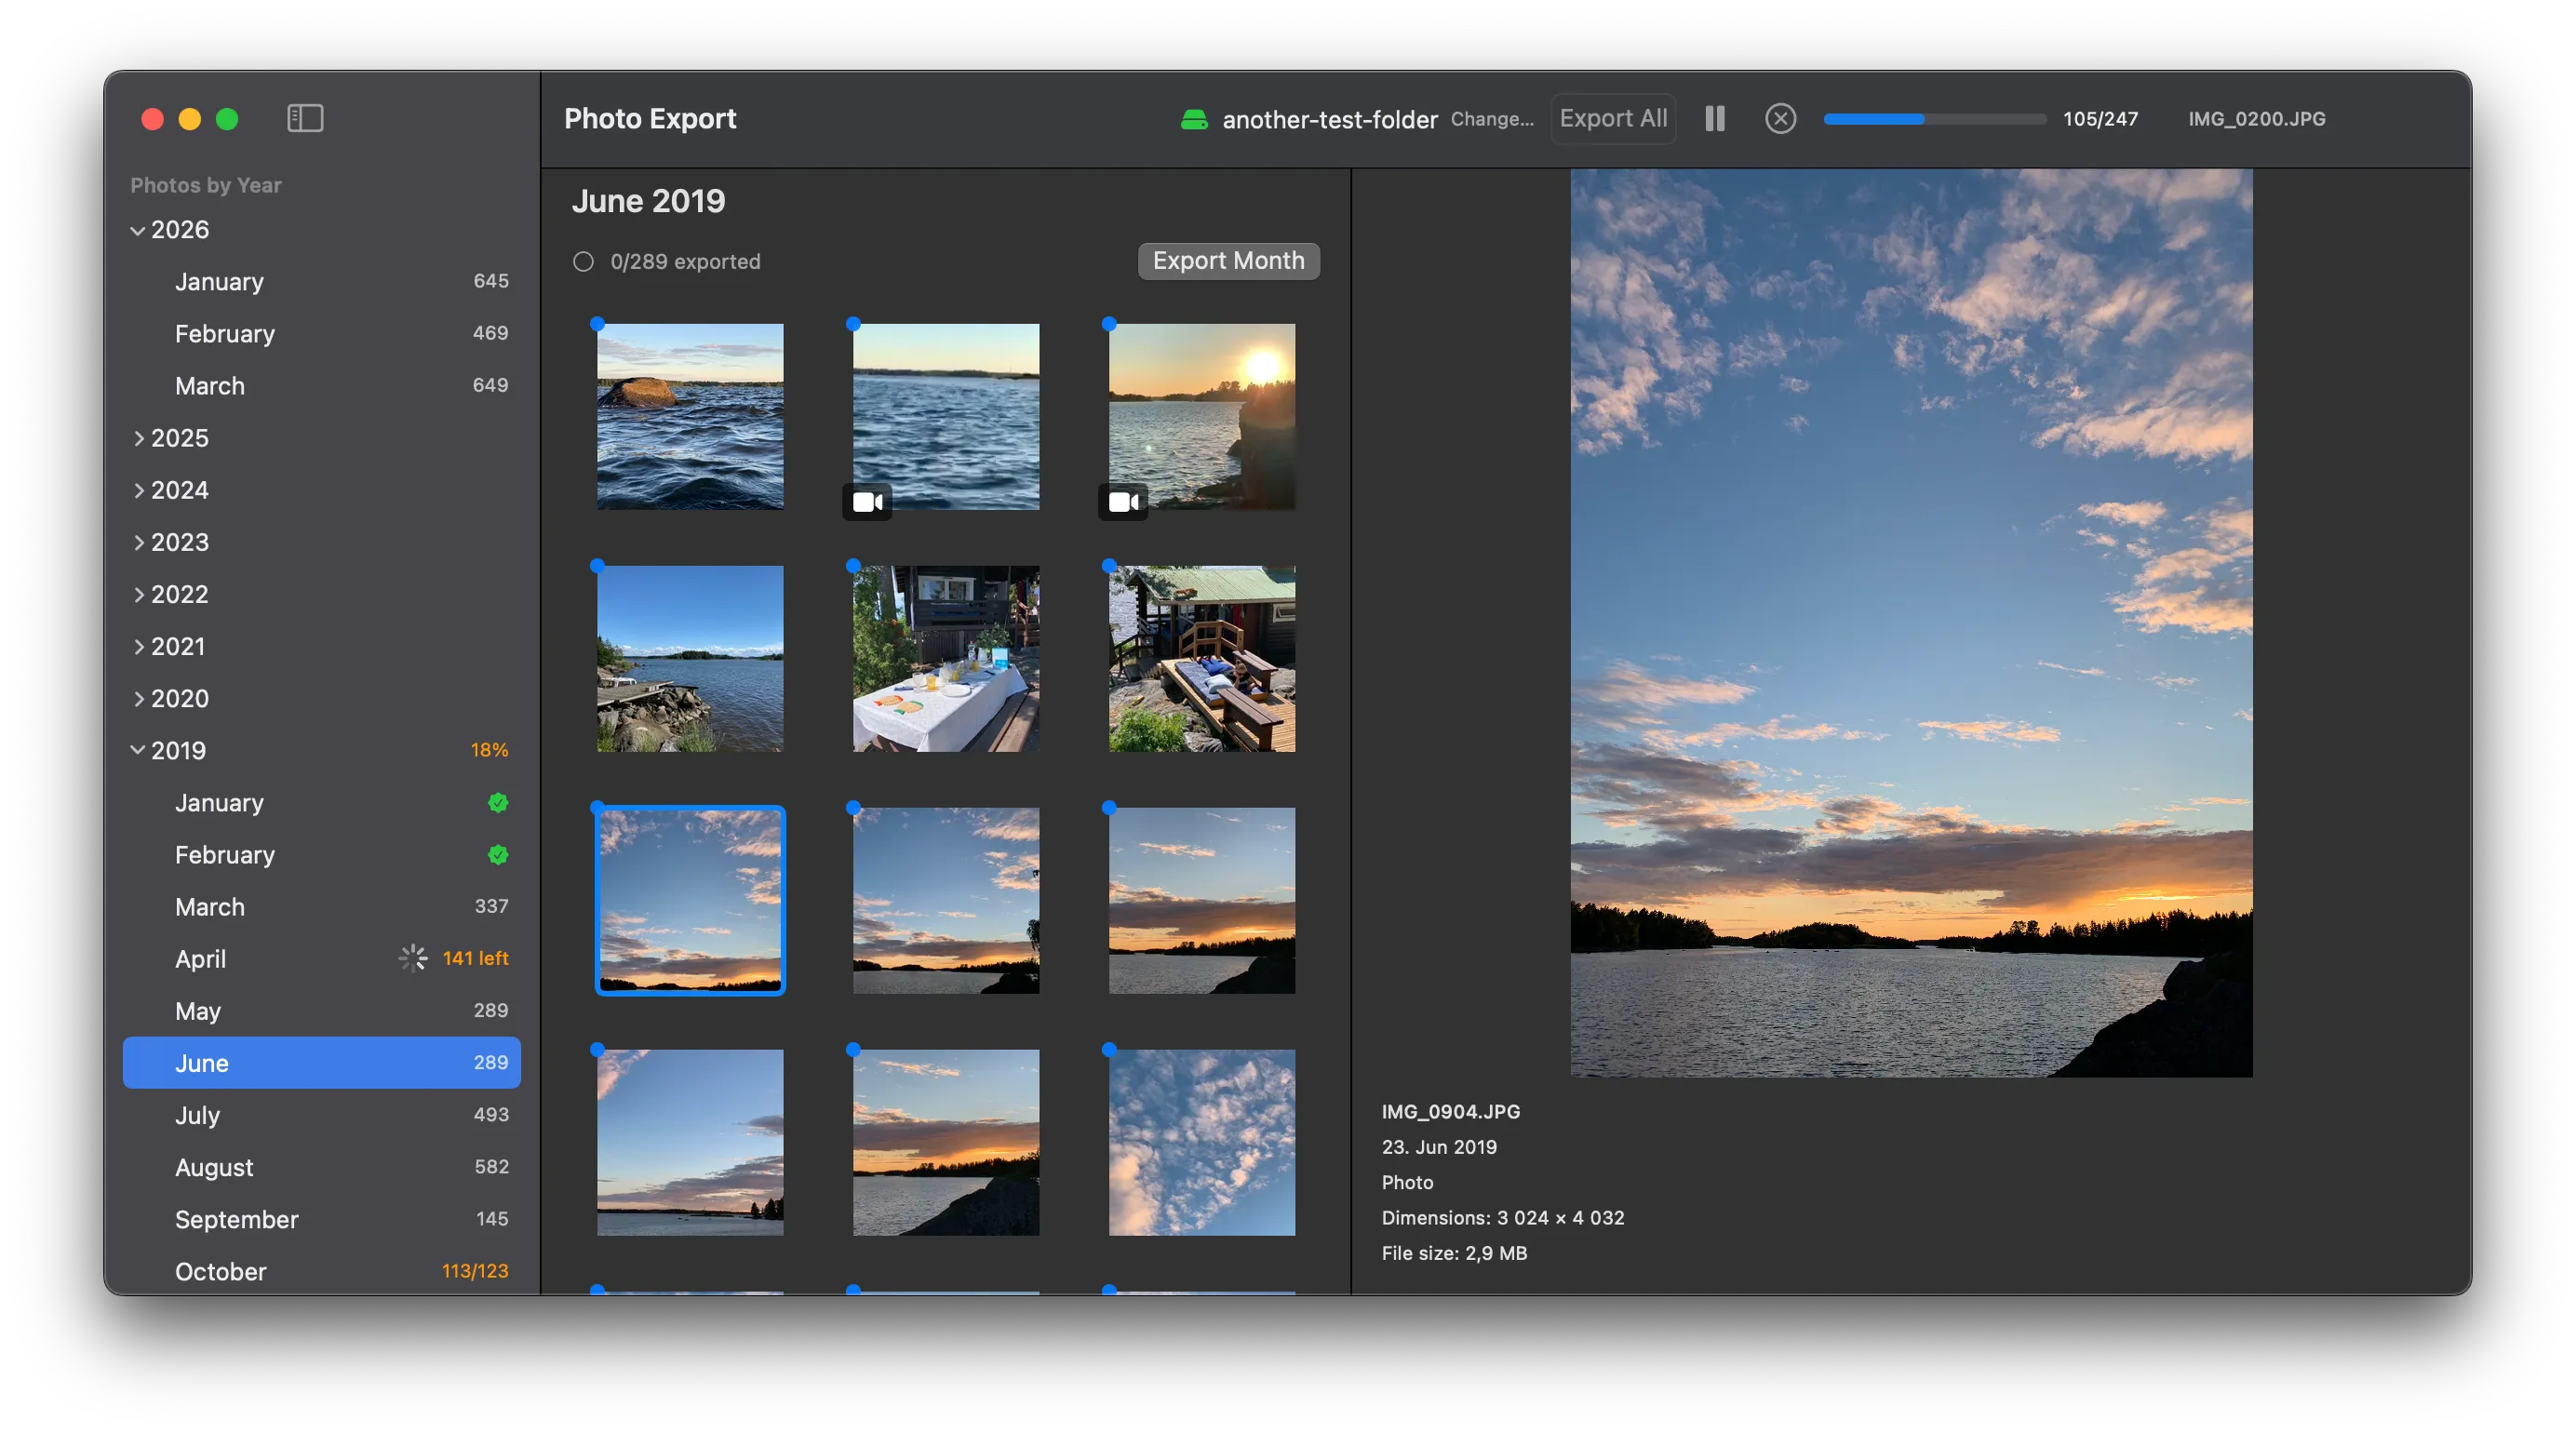Viewport: 2576px width, 1433px height.
Task: Select May in the sidebar
Action: click(x=199, y=1011)
